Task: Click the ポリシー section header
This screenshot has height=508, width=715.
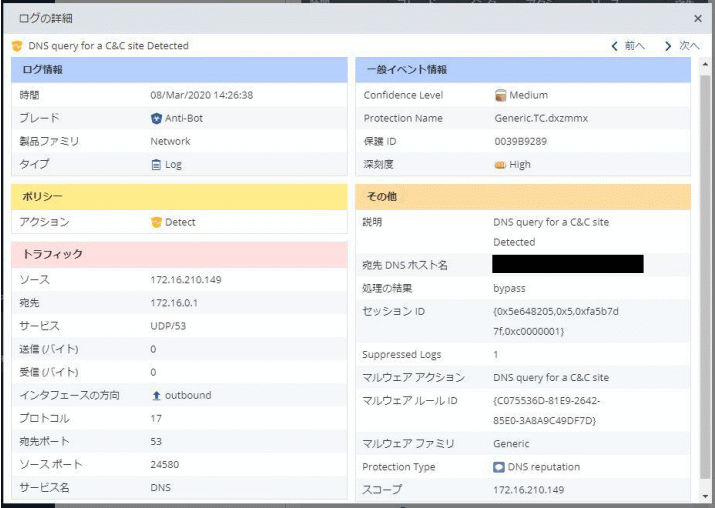Action: tap(179, 197)
